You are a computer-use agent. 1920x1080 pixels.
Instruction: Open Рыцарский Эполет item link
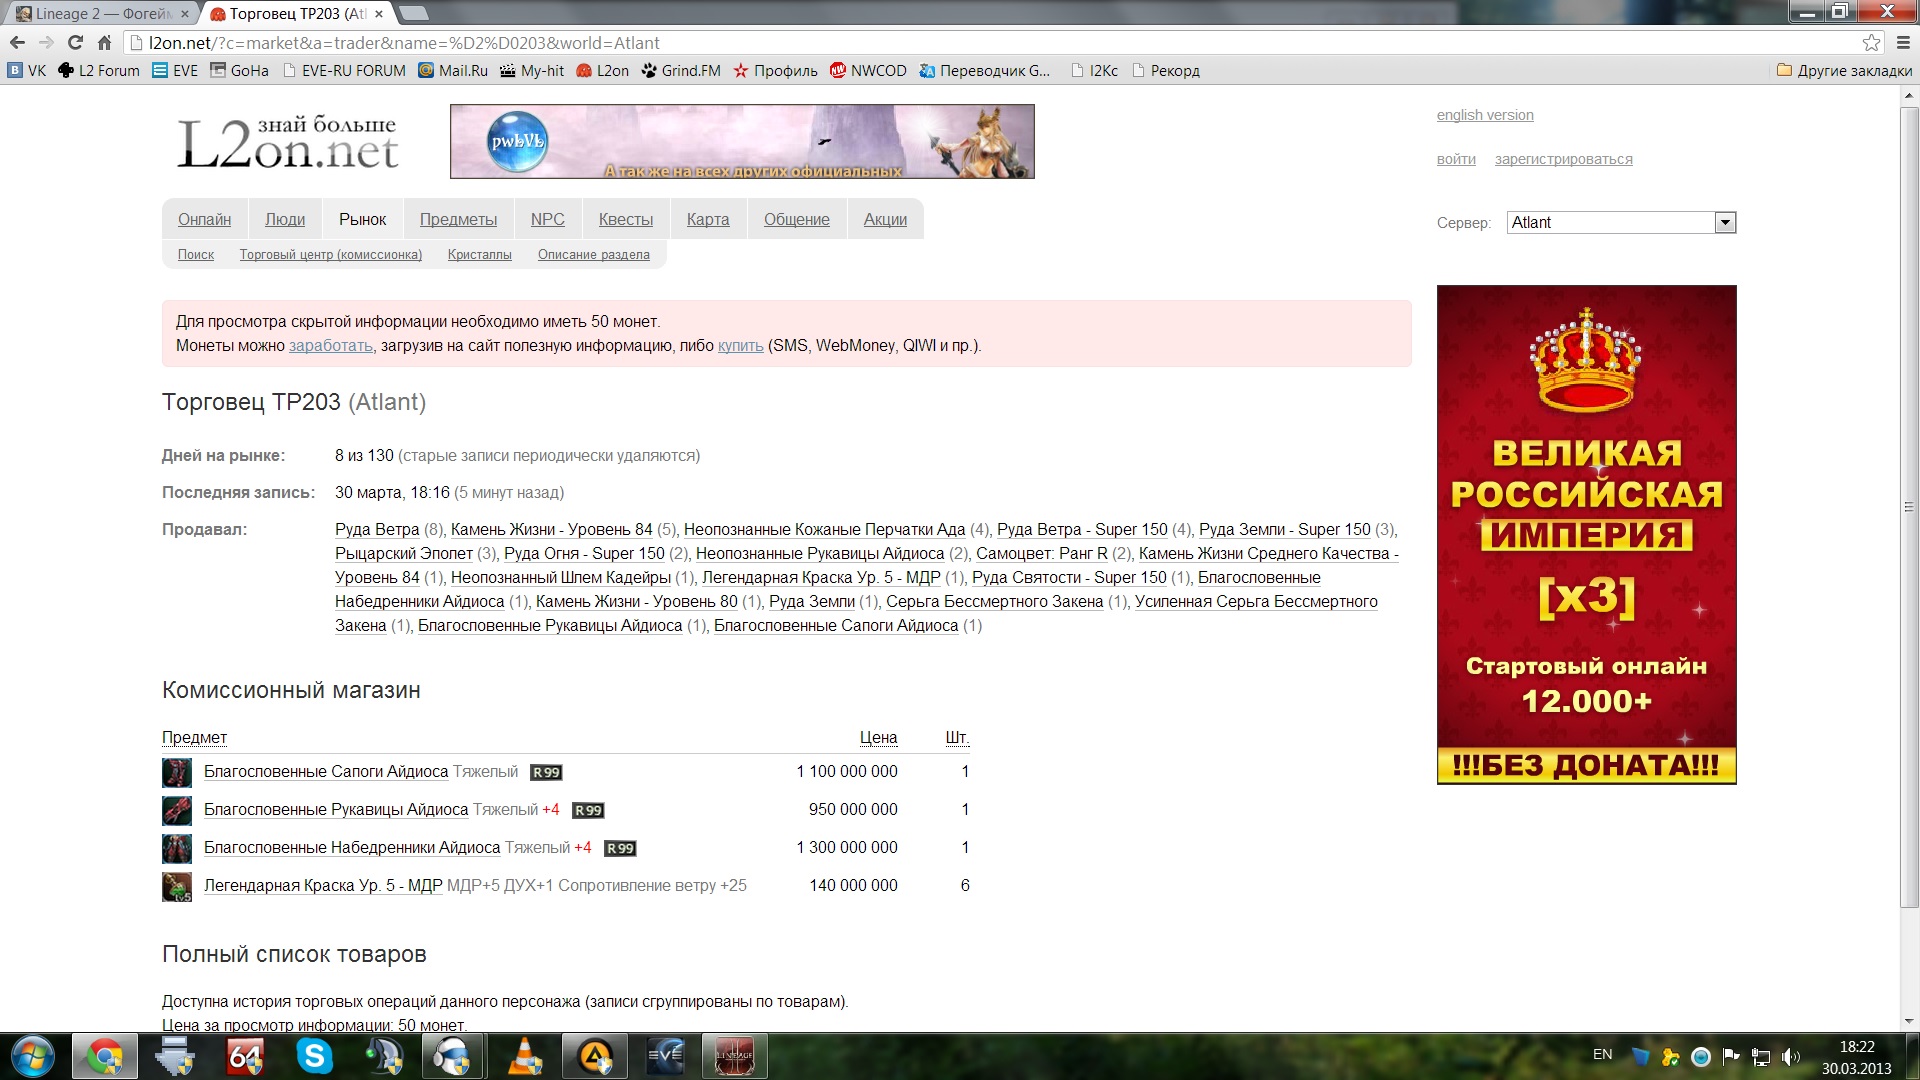404,553
